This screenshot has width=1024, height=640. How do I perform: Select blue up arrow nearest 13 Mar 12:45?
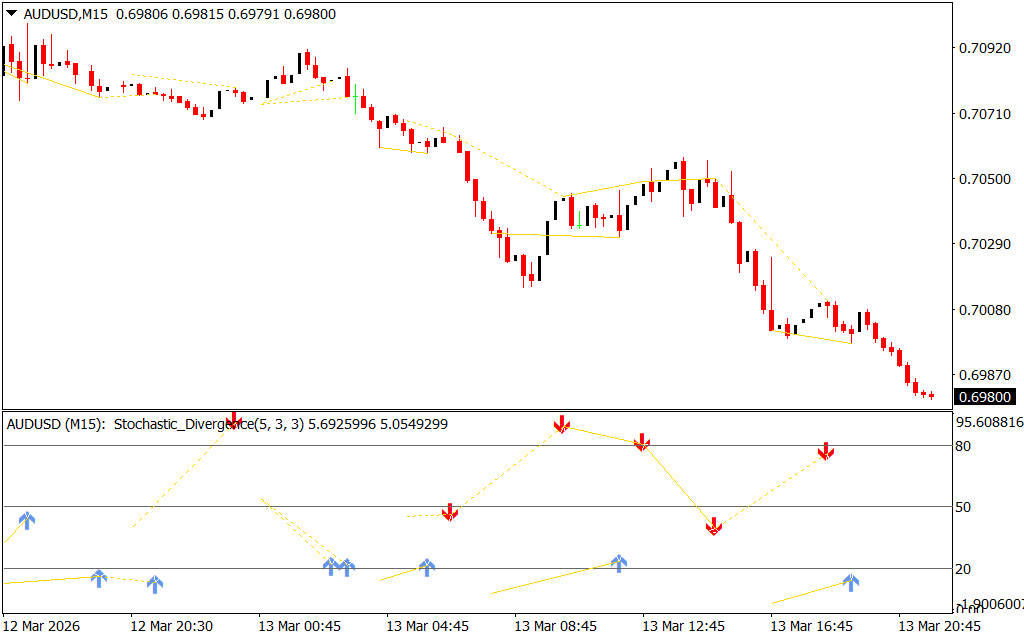tap(619, 563)
